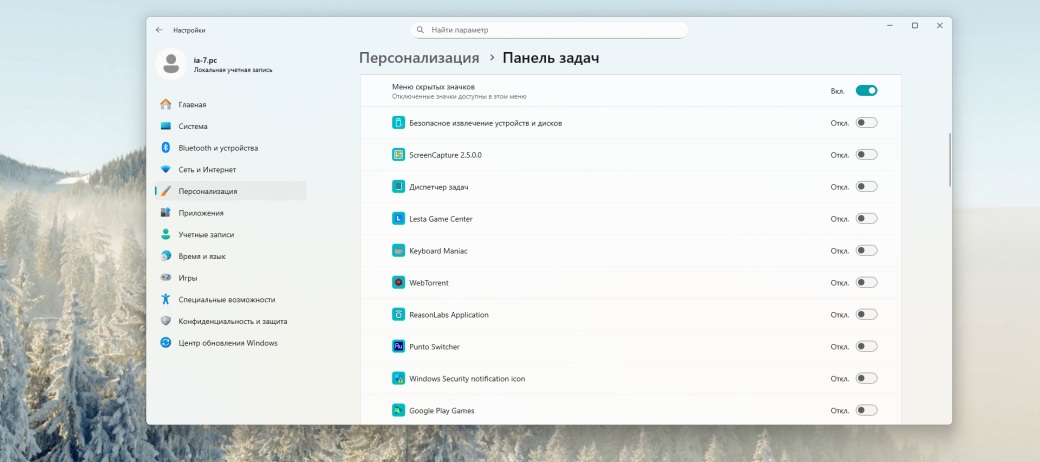Click the Lesta Game Center label
Image resolution: width=1040 pixels, height=462 pixels.
[x=441, y=219]
